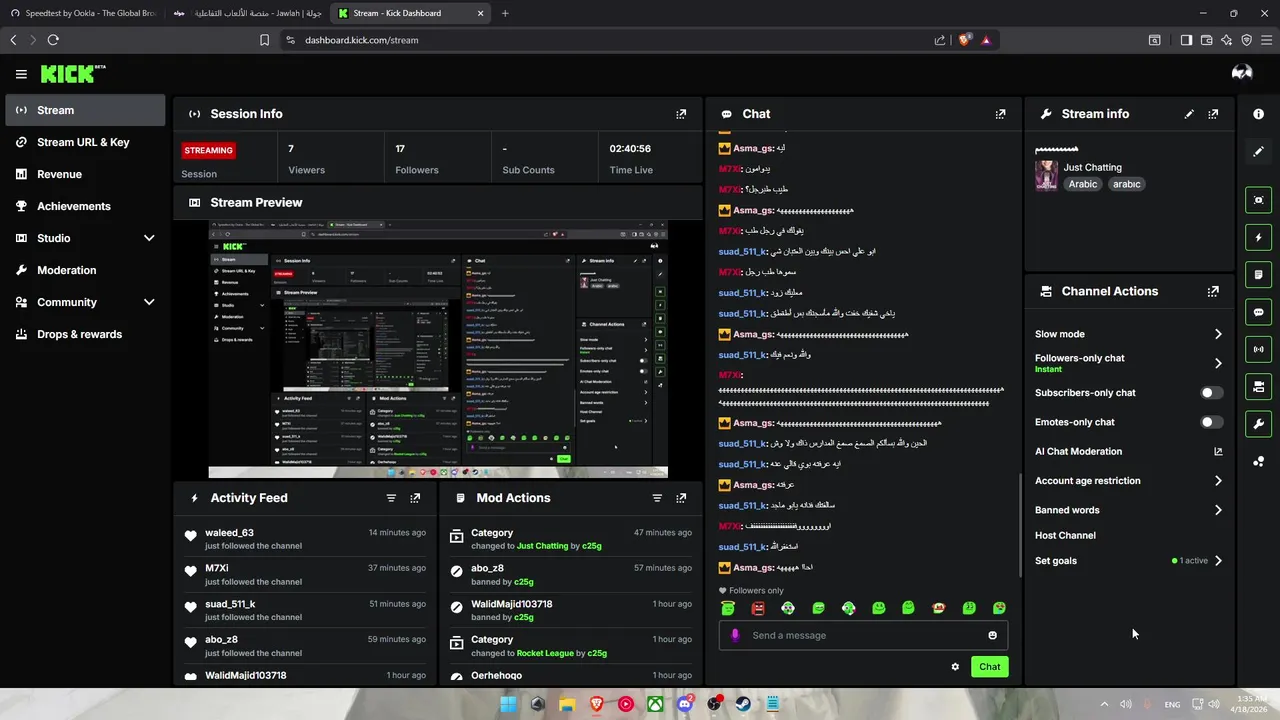
Task: Open the Brave shields icon in the address bar
Action: tap(964, 40)
